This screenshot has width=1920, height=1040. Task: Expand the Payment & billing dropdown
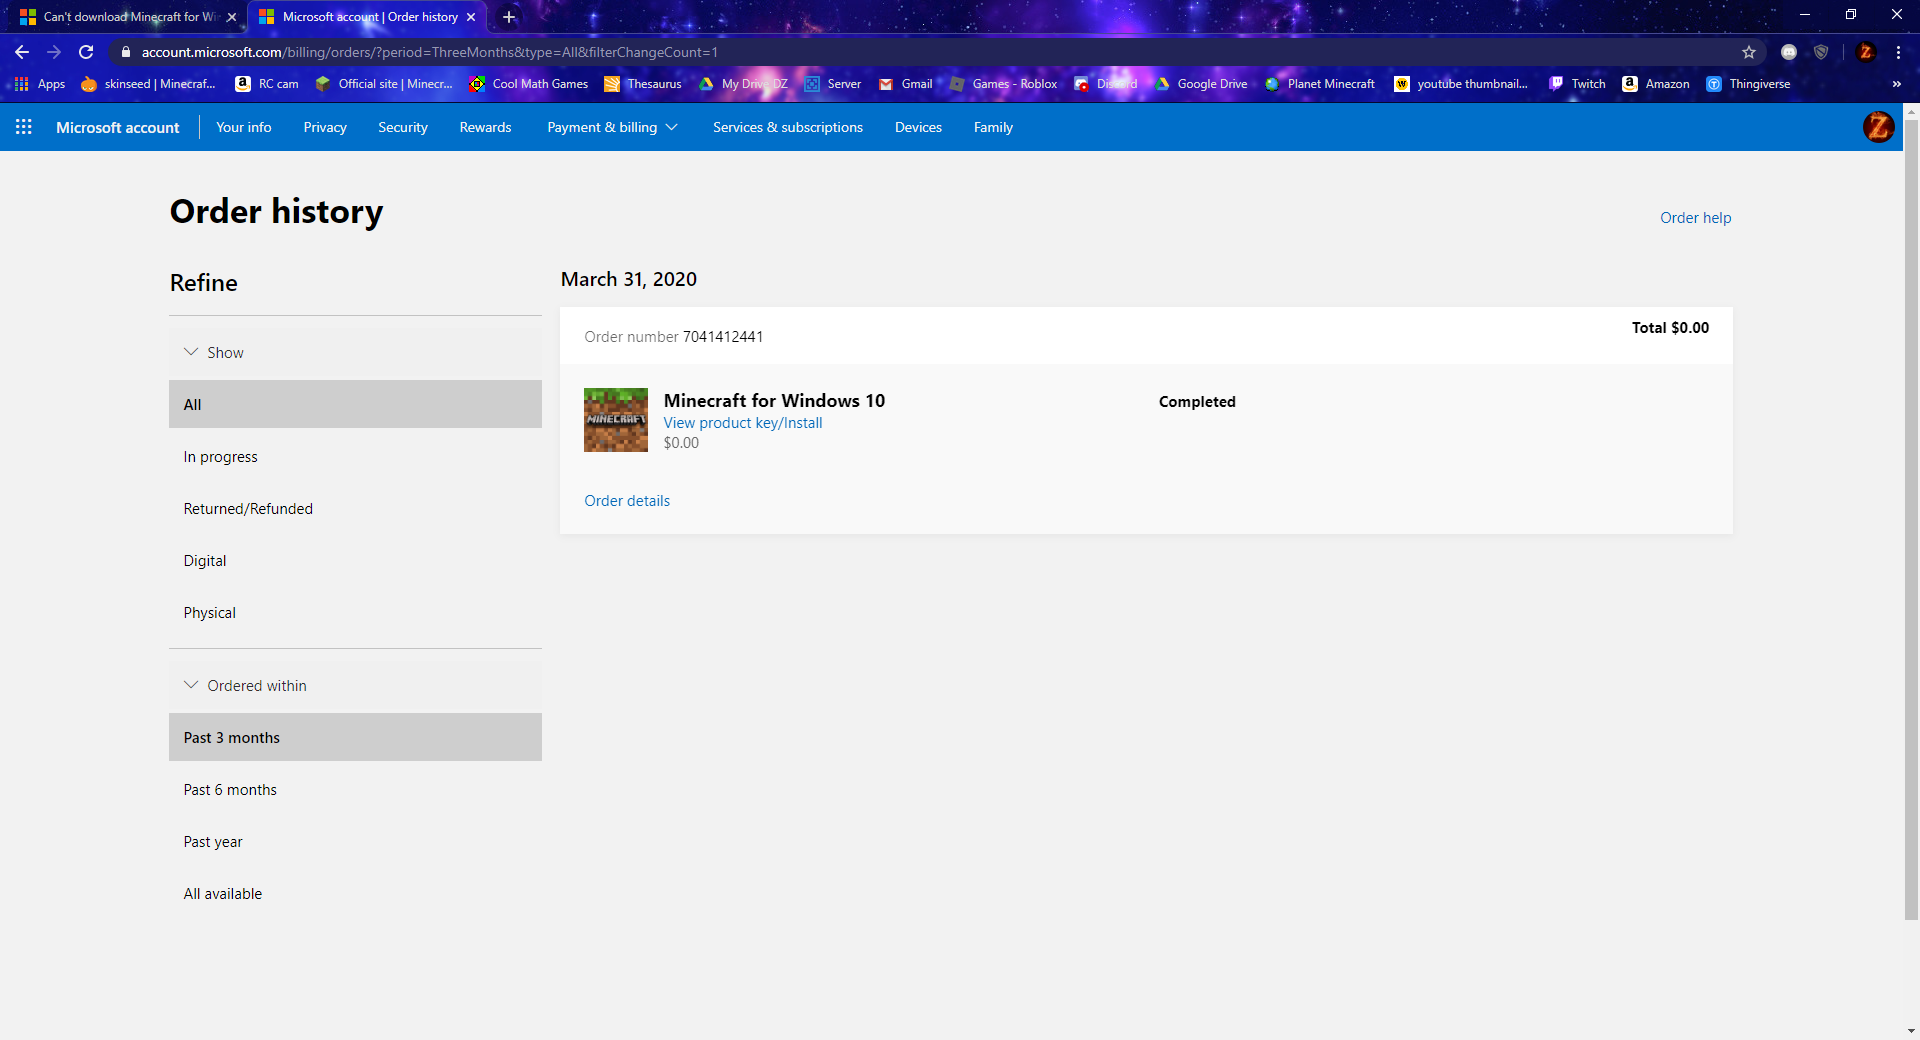(x=612, y=127)
